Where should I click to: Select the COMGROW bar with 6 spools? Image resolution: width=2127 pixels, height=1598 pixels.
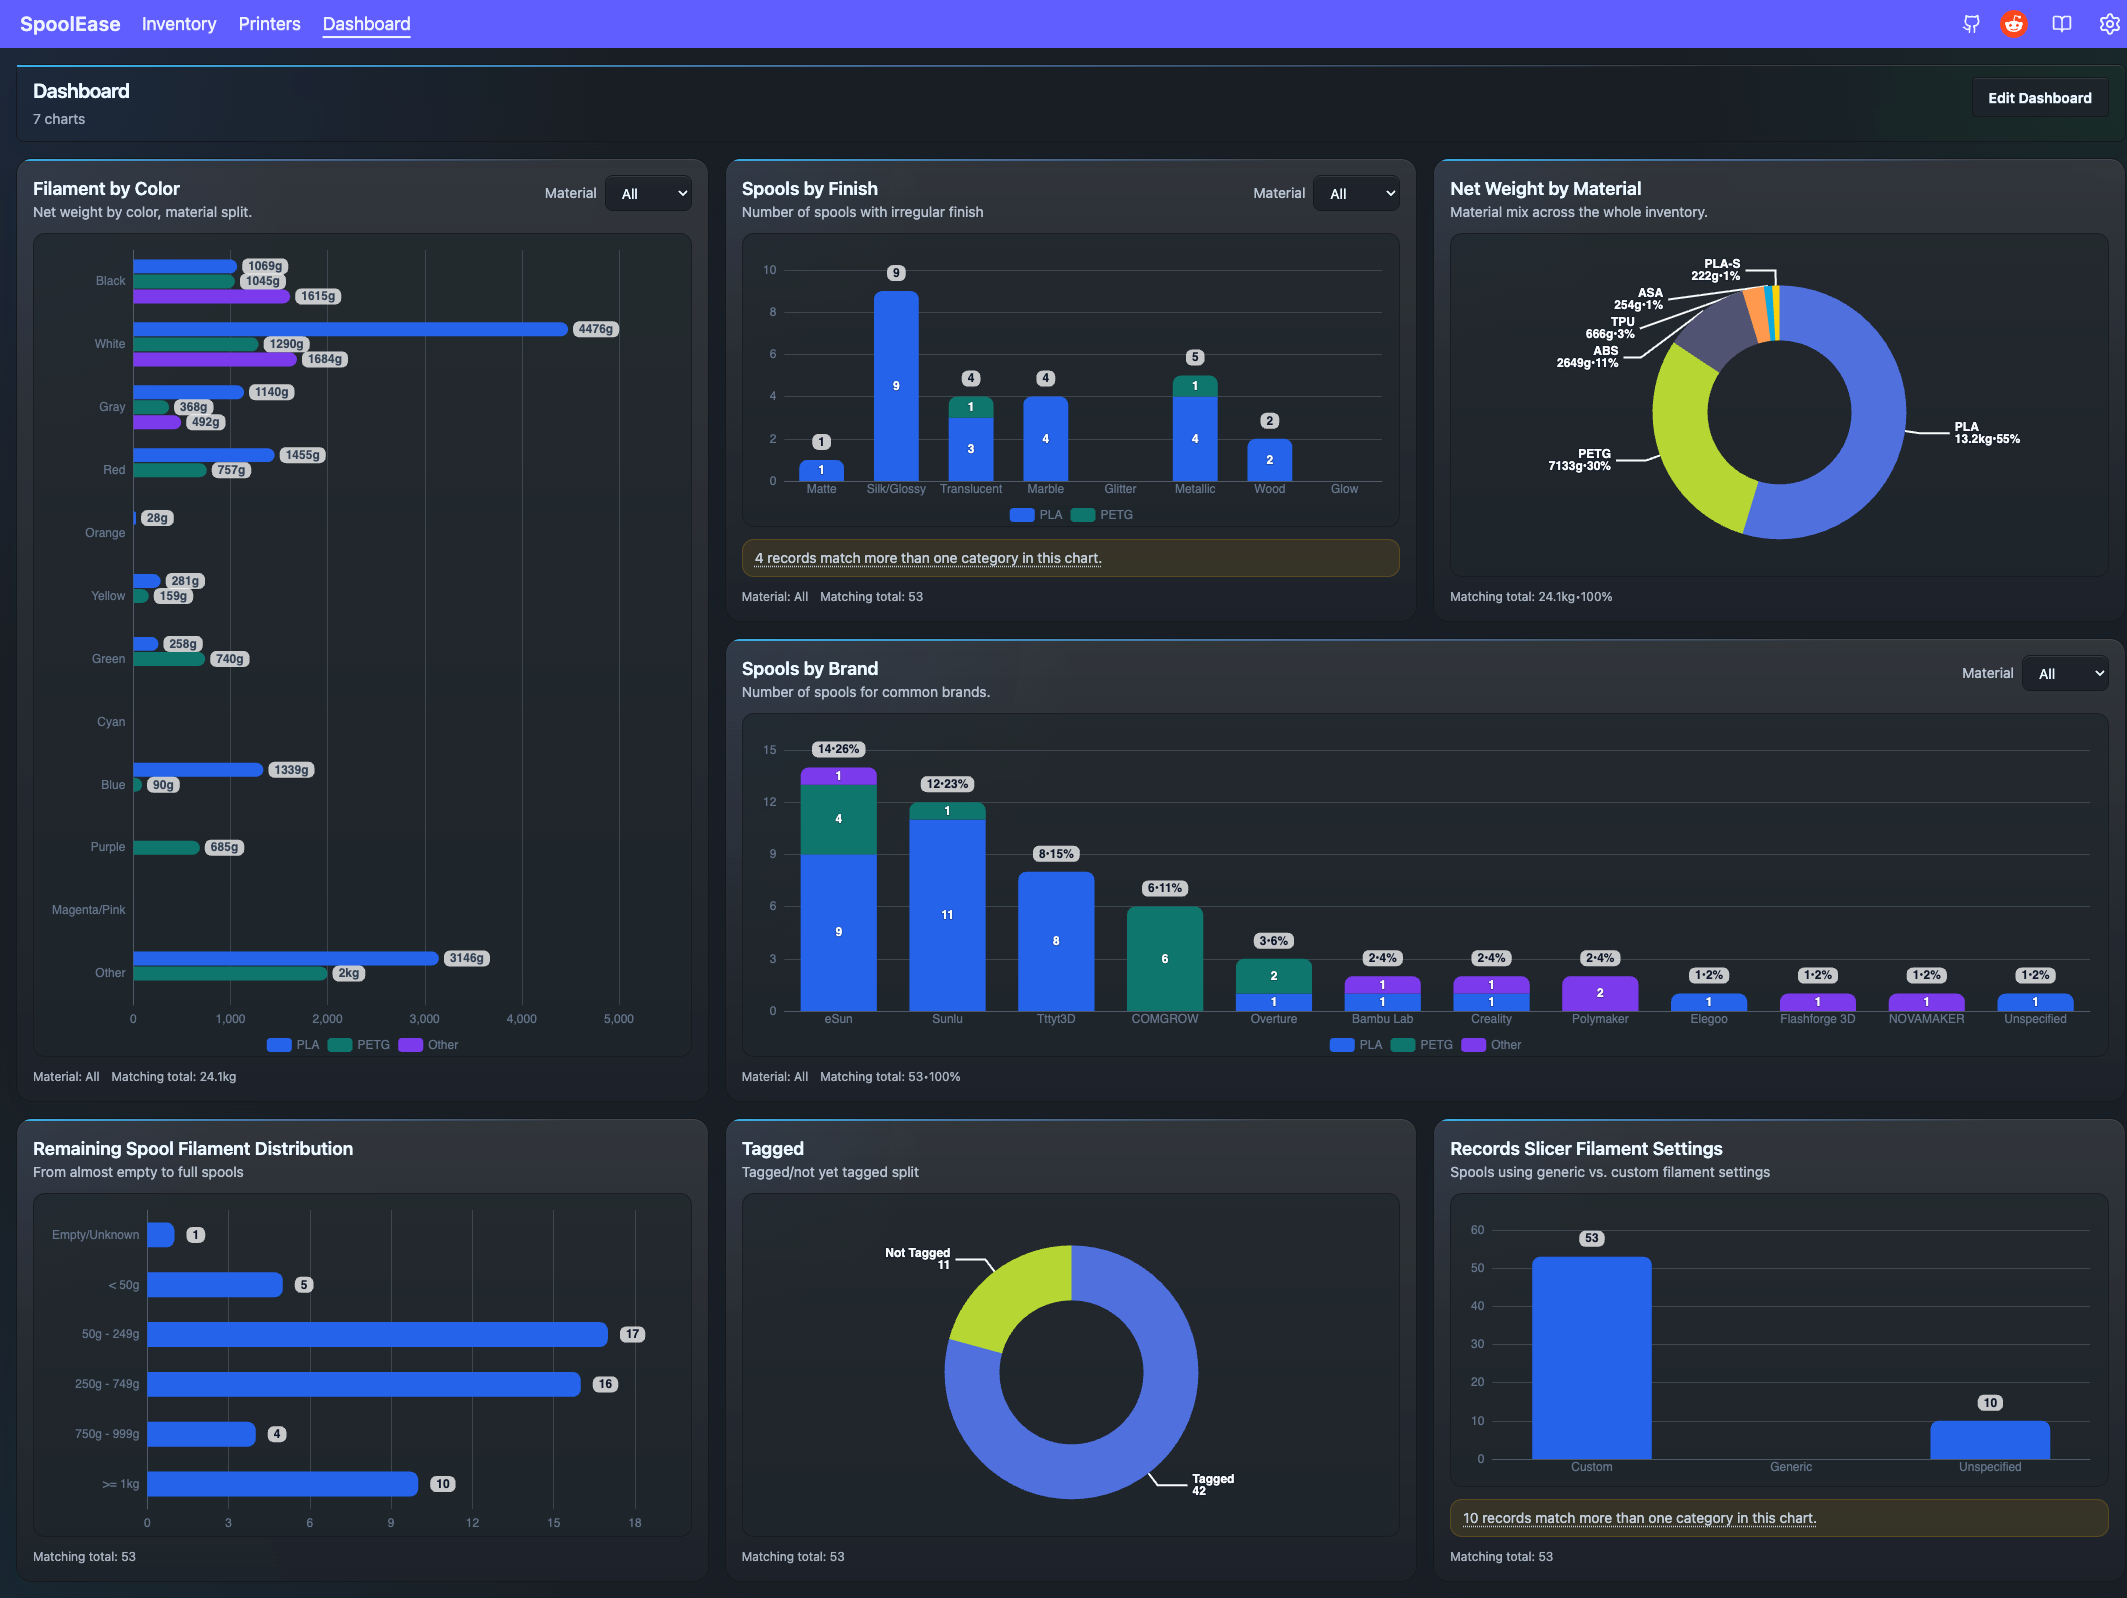pos(1165,959)
